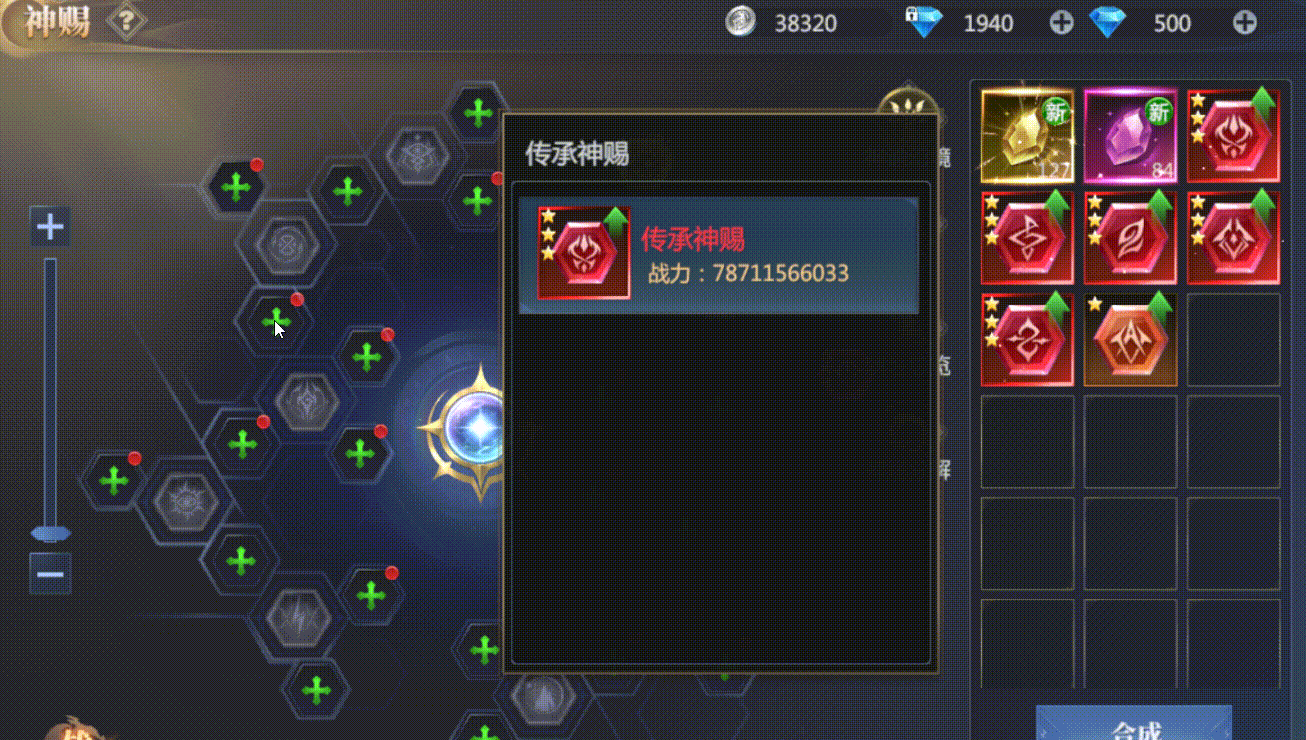Zoom out with the minus button below slider
Image resolution: width=1306 pixels, height=740 pixels.
pyautogui.click(x=49, y=574)
